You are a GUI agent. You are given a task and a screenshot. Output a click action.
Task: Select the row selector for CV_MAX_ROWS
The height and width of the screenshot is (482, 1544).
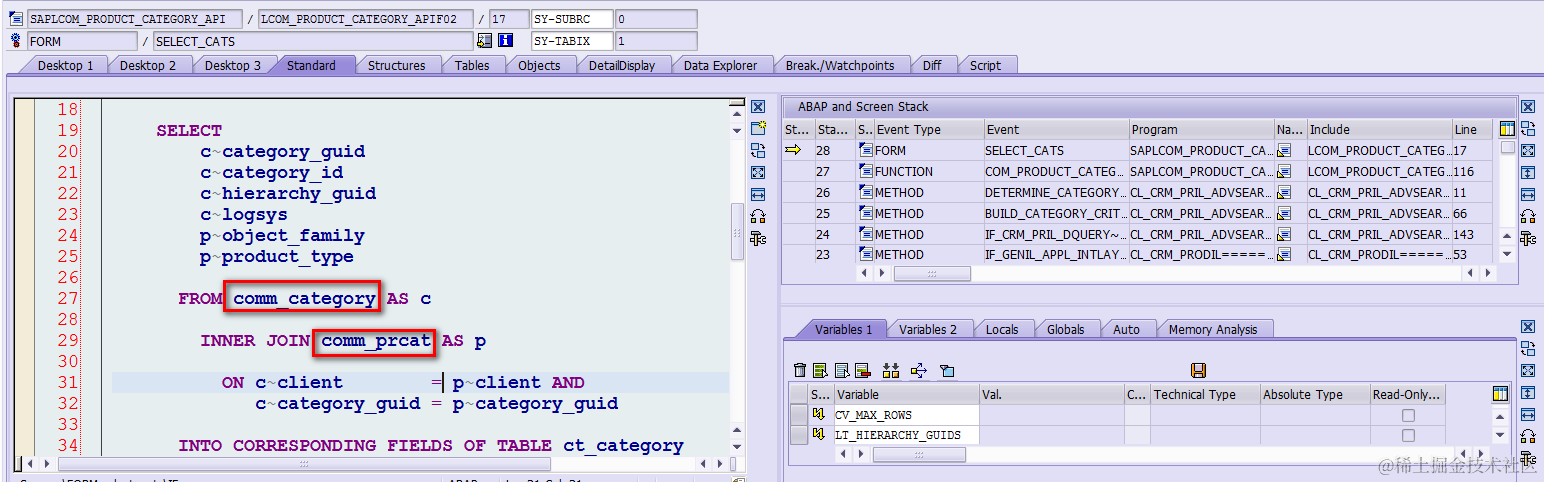[799, 414]
